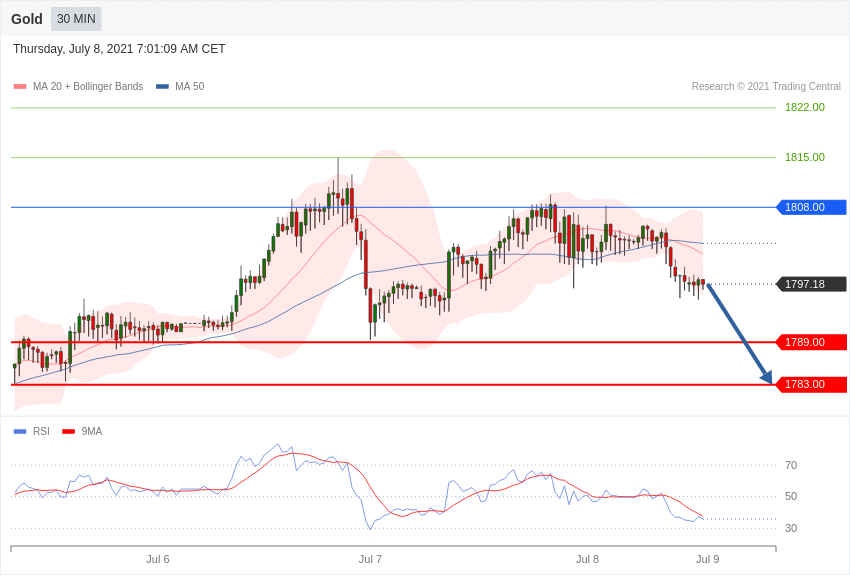Click the 1789.00 red support tag

812,342
